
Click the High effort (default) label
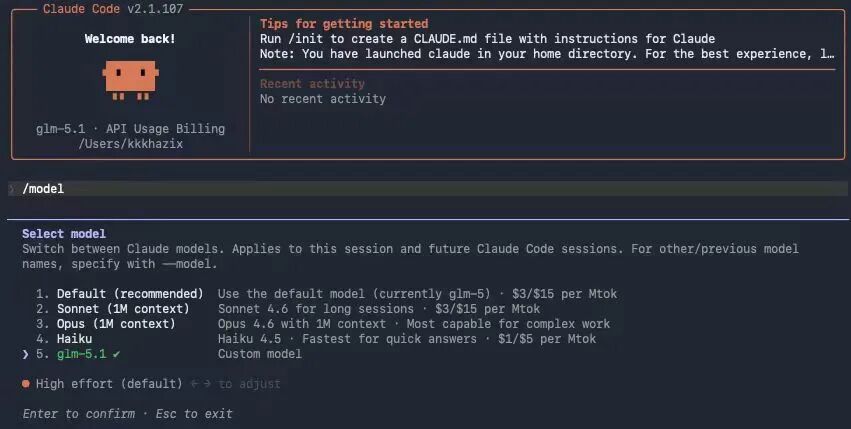(x=109, y=384)
